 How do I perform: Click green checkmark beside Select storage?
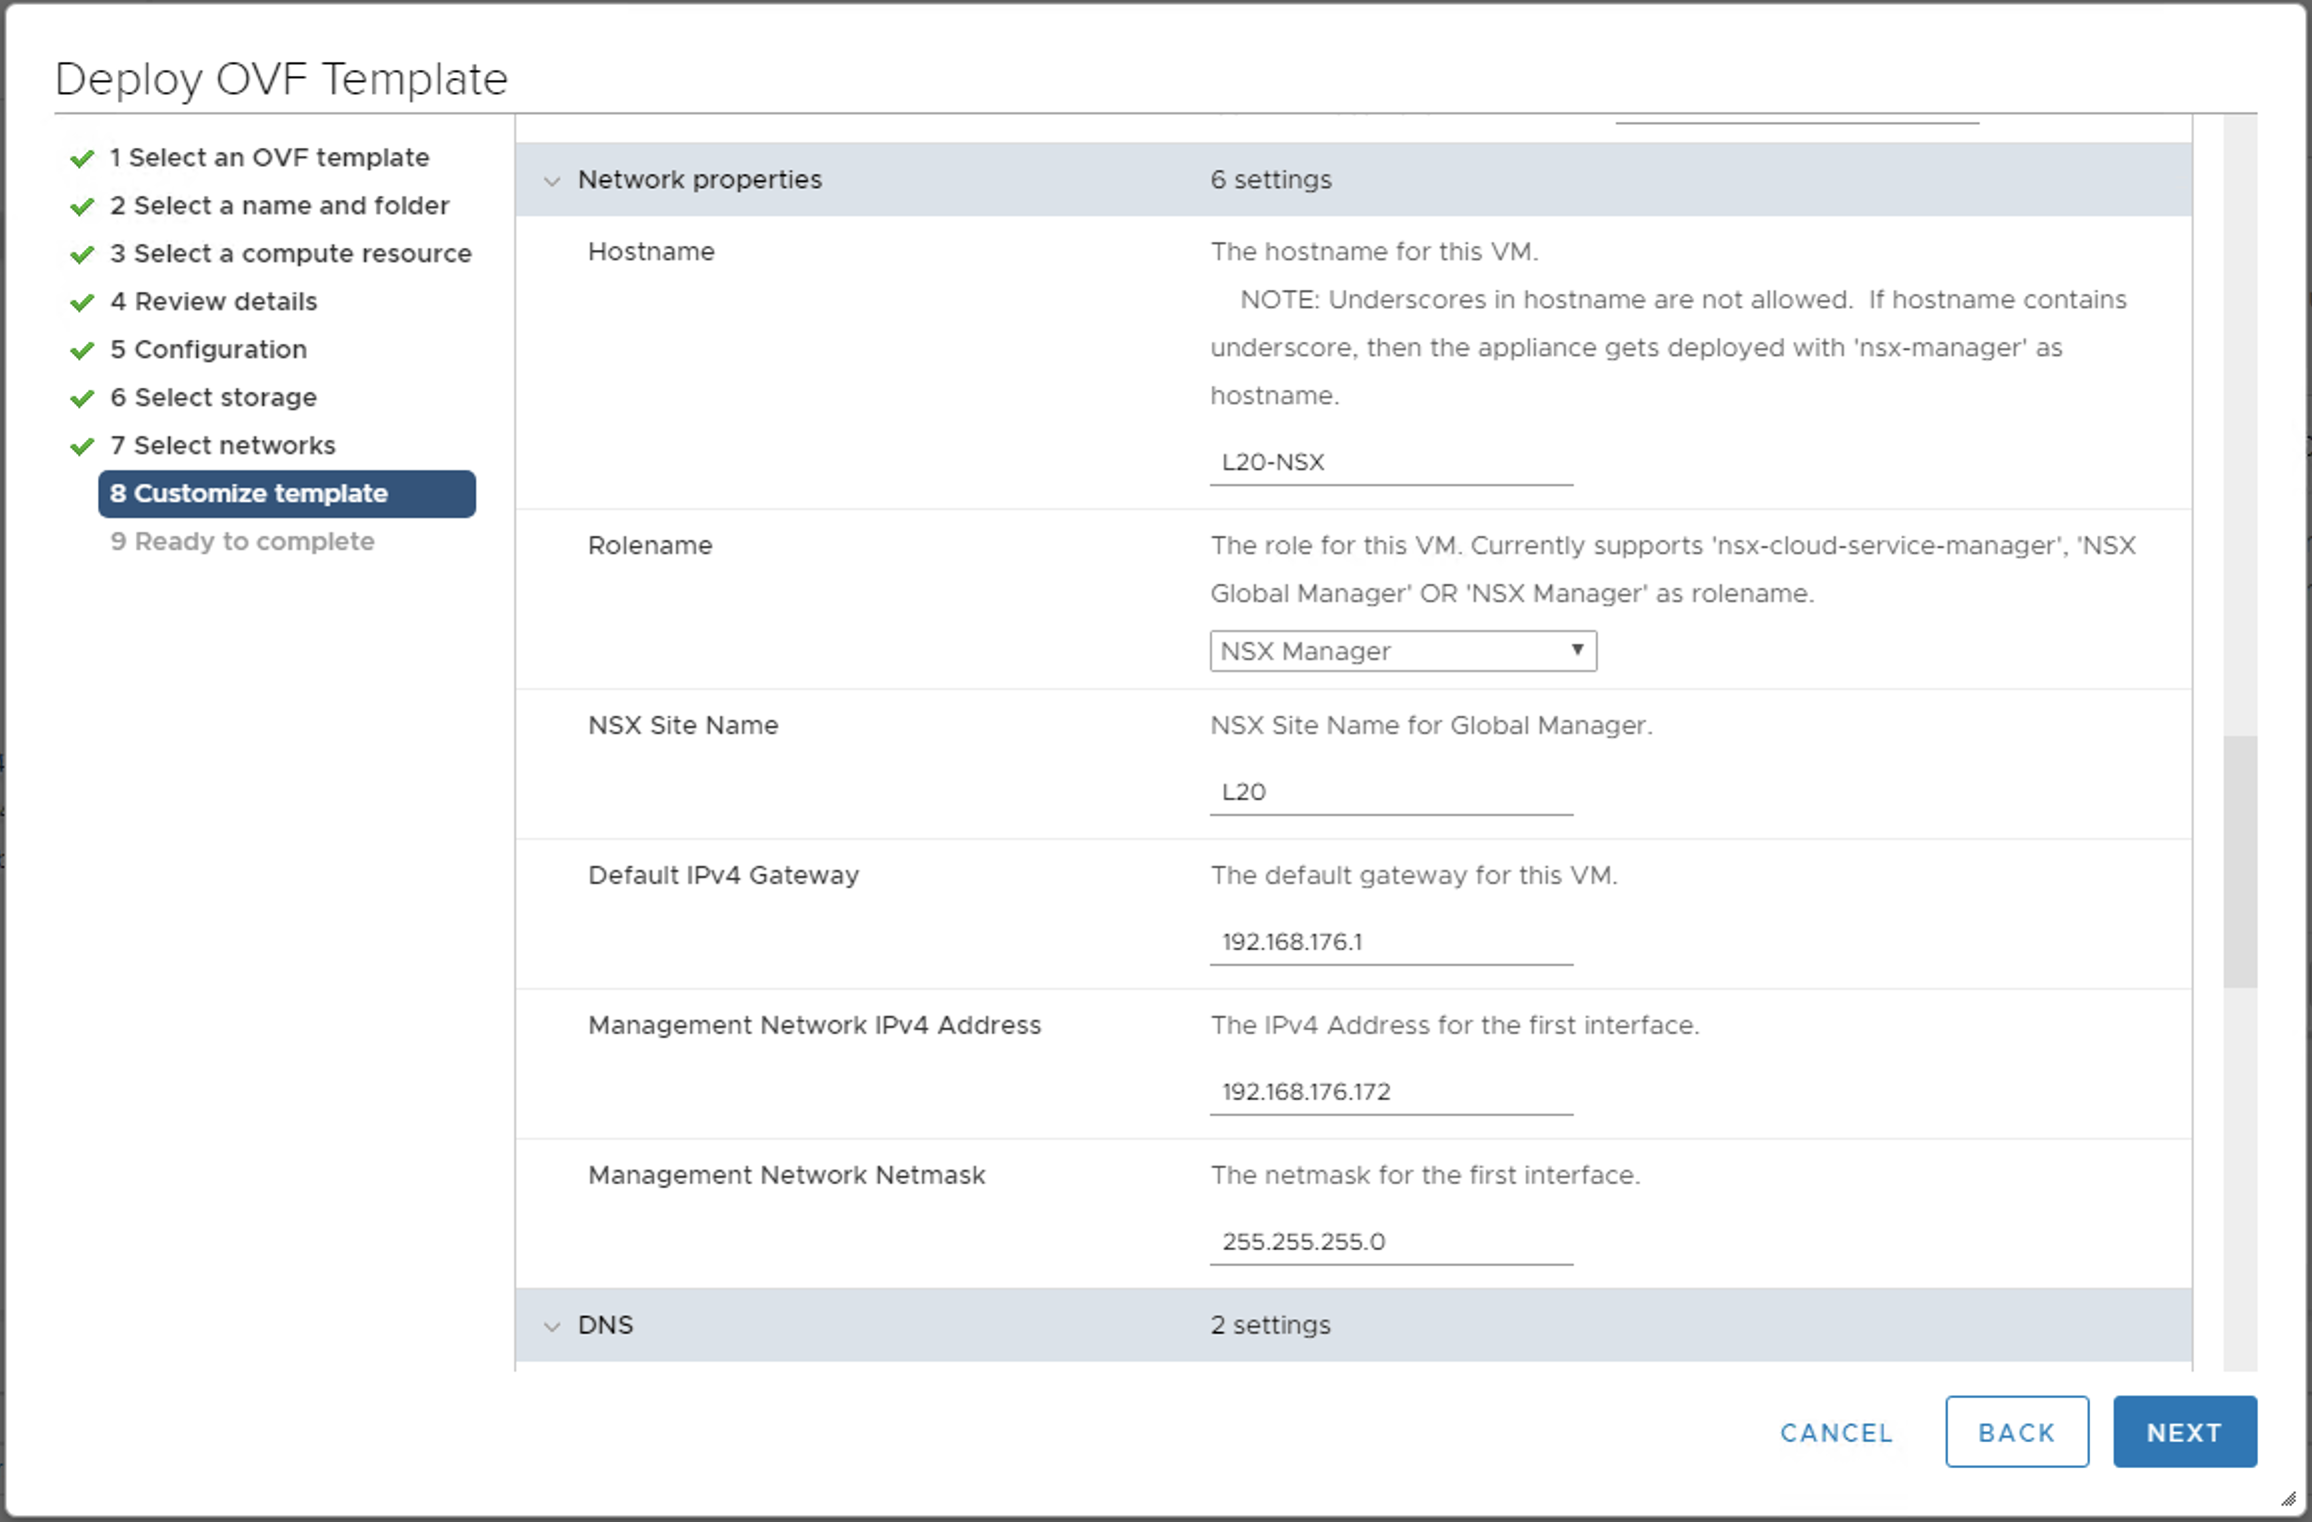click(82, 398)
